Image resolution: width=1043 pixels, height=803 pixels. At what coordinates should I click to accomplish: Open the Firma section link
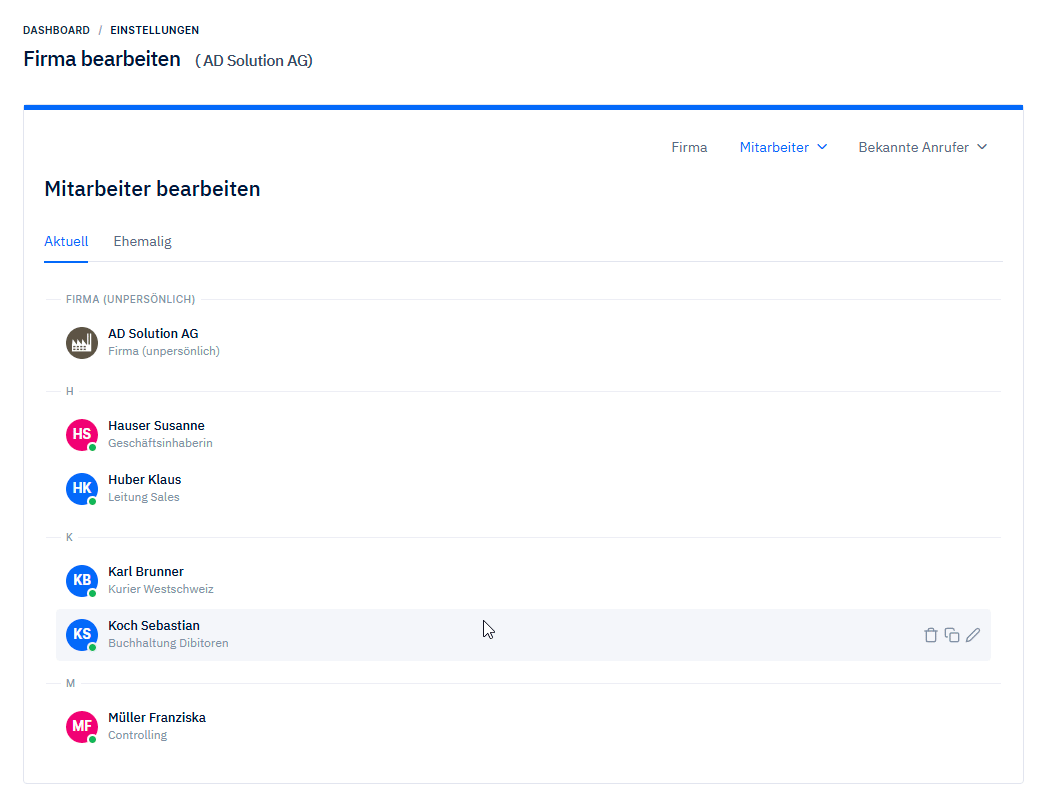pos(689,147)
